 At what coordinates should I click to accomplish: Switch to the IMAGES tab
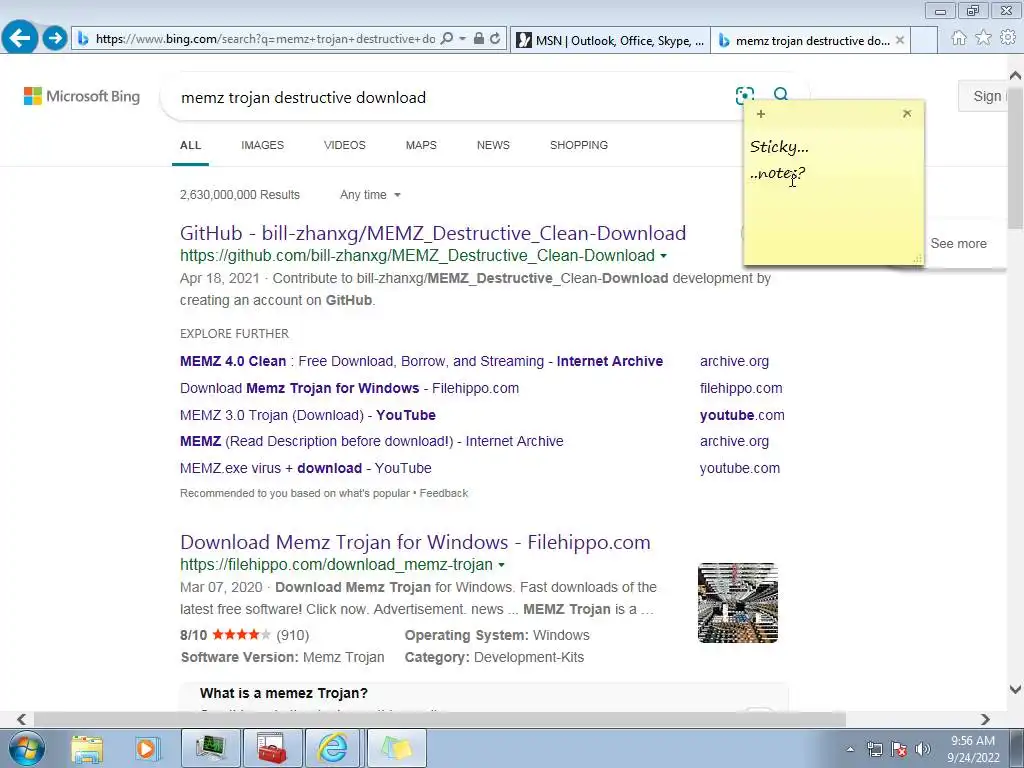pyautogui.click(x=263, y=145)
